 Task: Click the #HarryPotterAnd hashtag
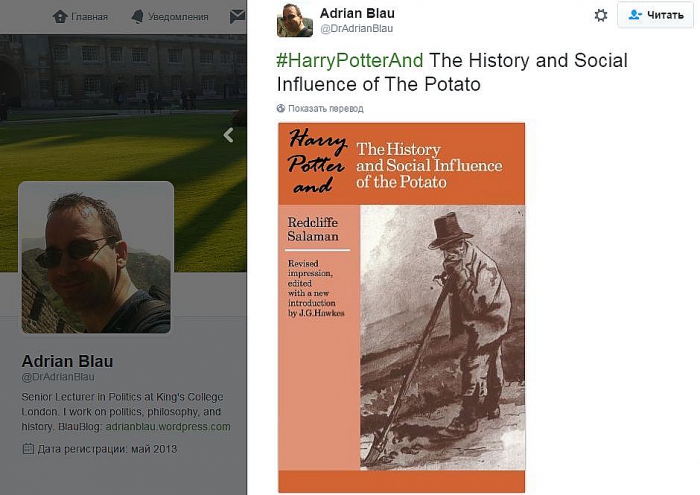(x=349, y=60)
